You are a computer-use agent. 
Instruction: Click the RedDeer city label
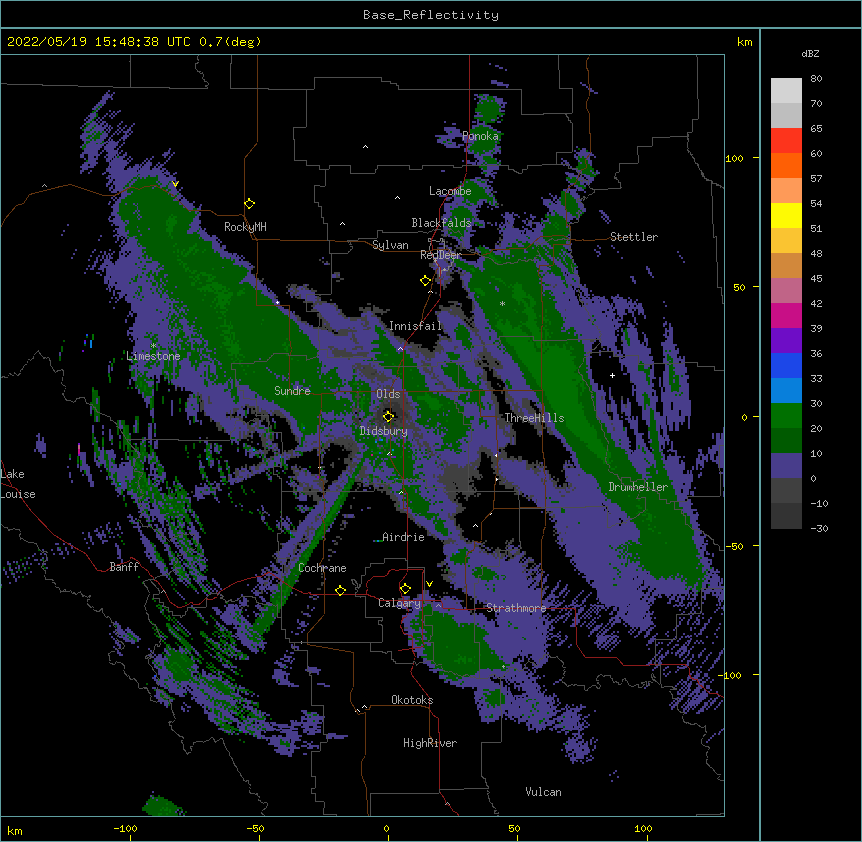point(440,255)
